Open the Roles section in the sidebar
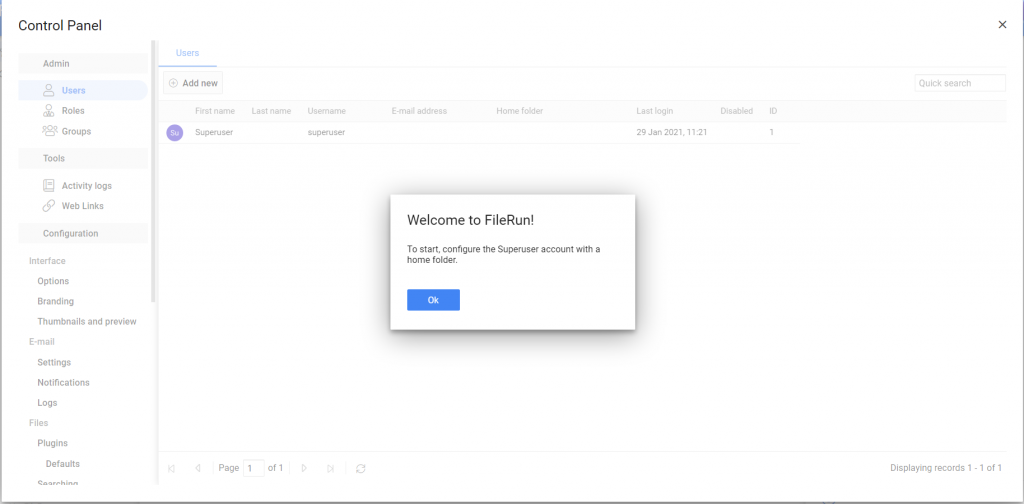 [x=73, y=110]
